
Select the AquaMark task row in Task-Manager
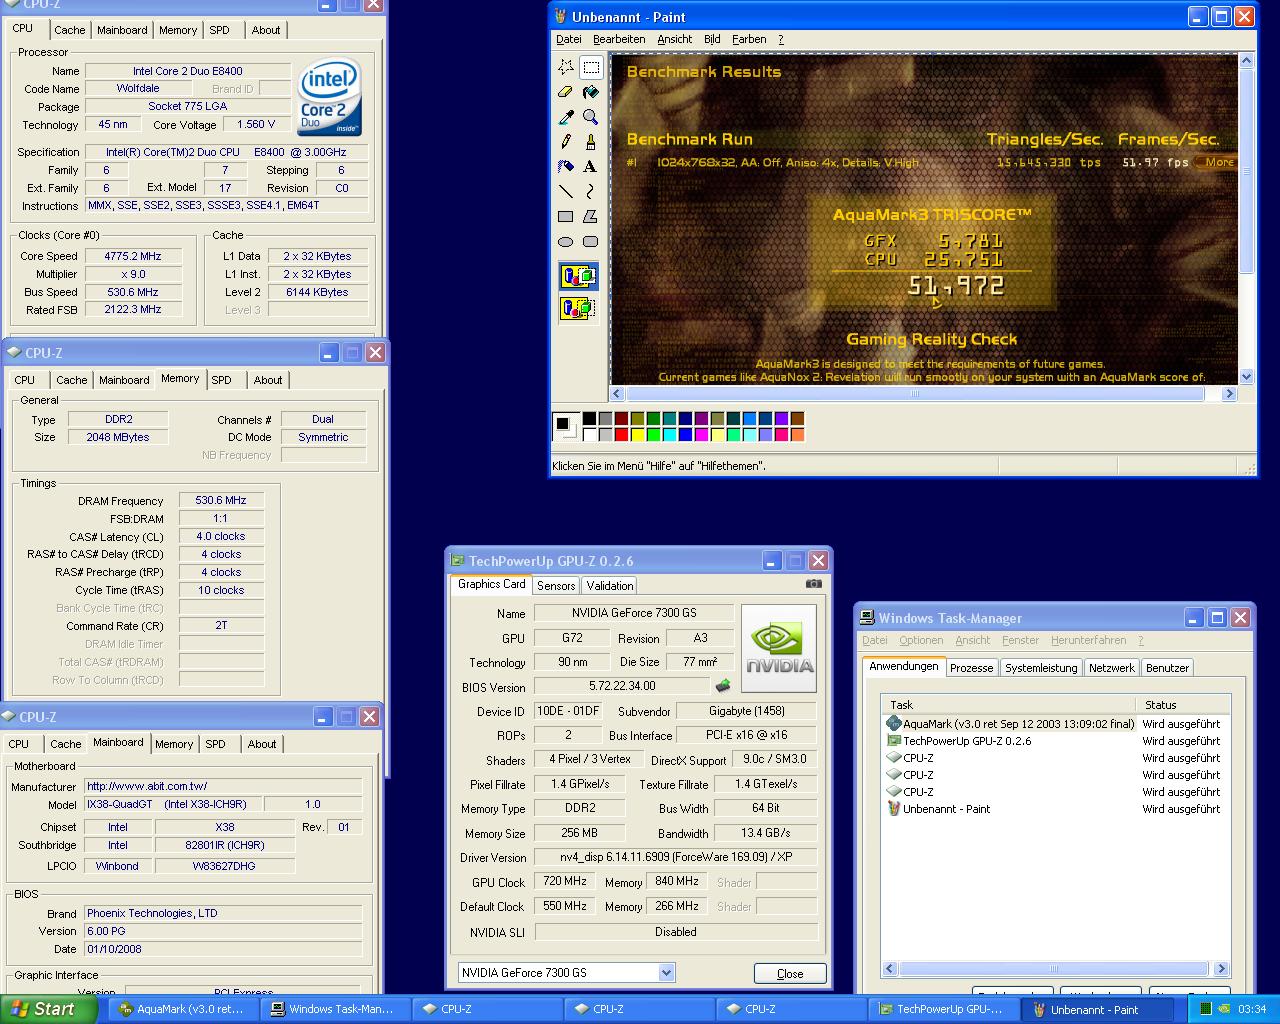1056,724
